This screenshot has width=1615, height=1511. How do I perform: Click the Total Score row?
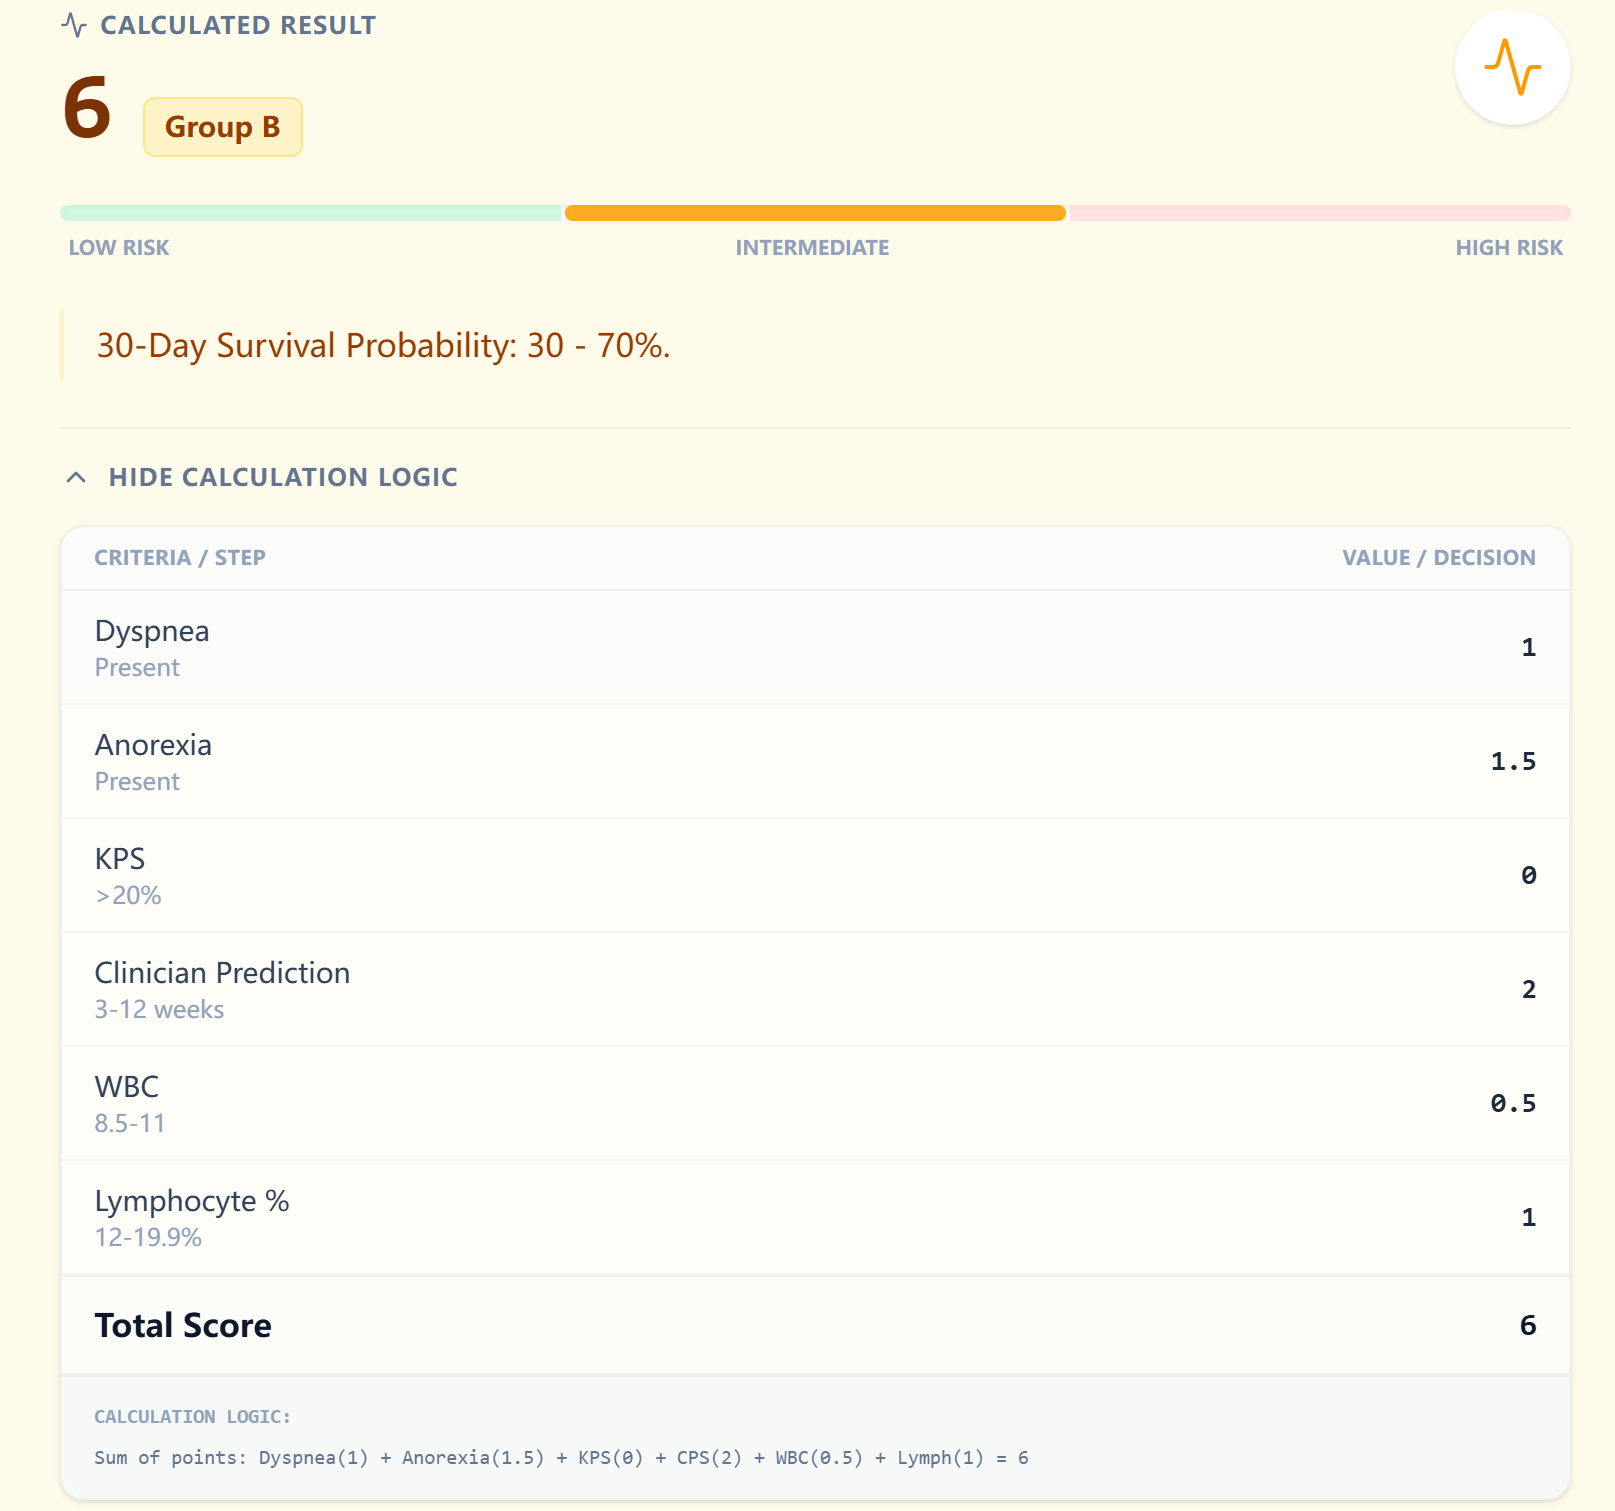[815, 1326]
